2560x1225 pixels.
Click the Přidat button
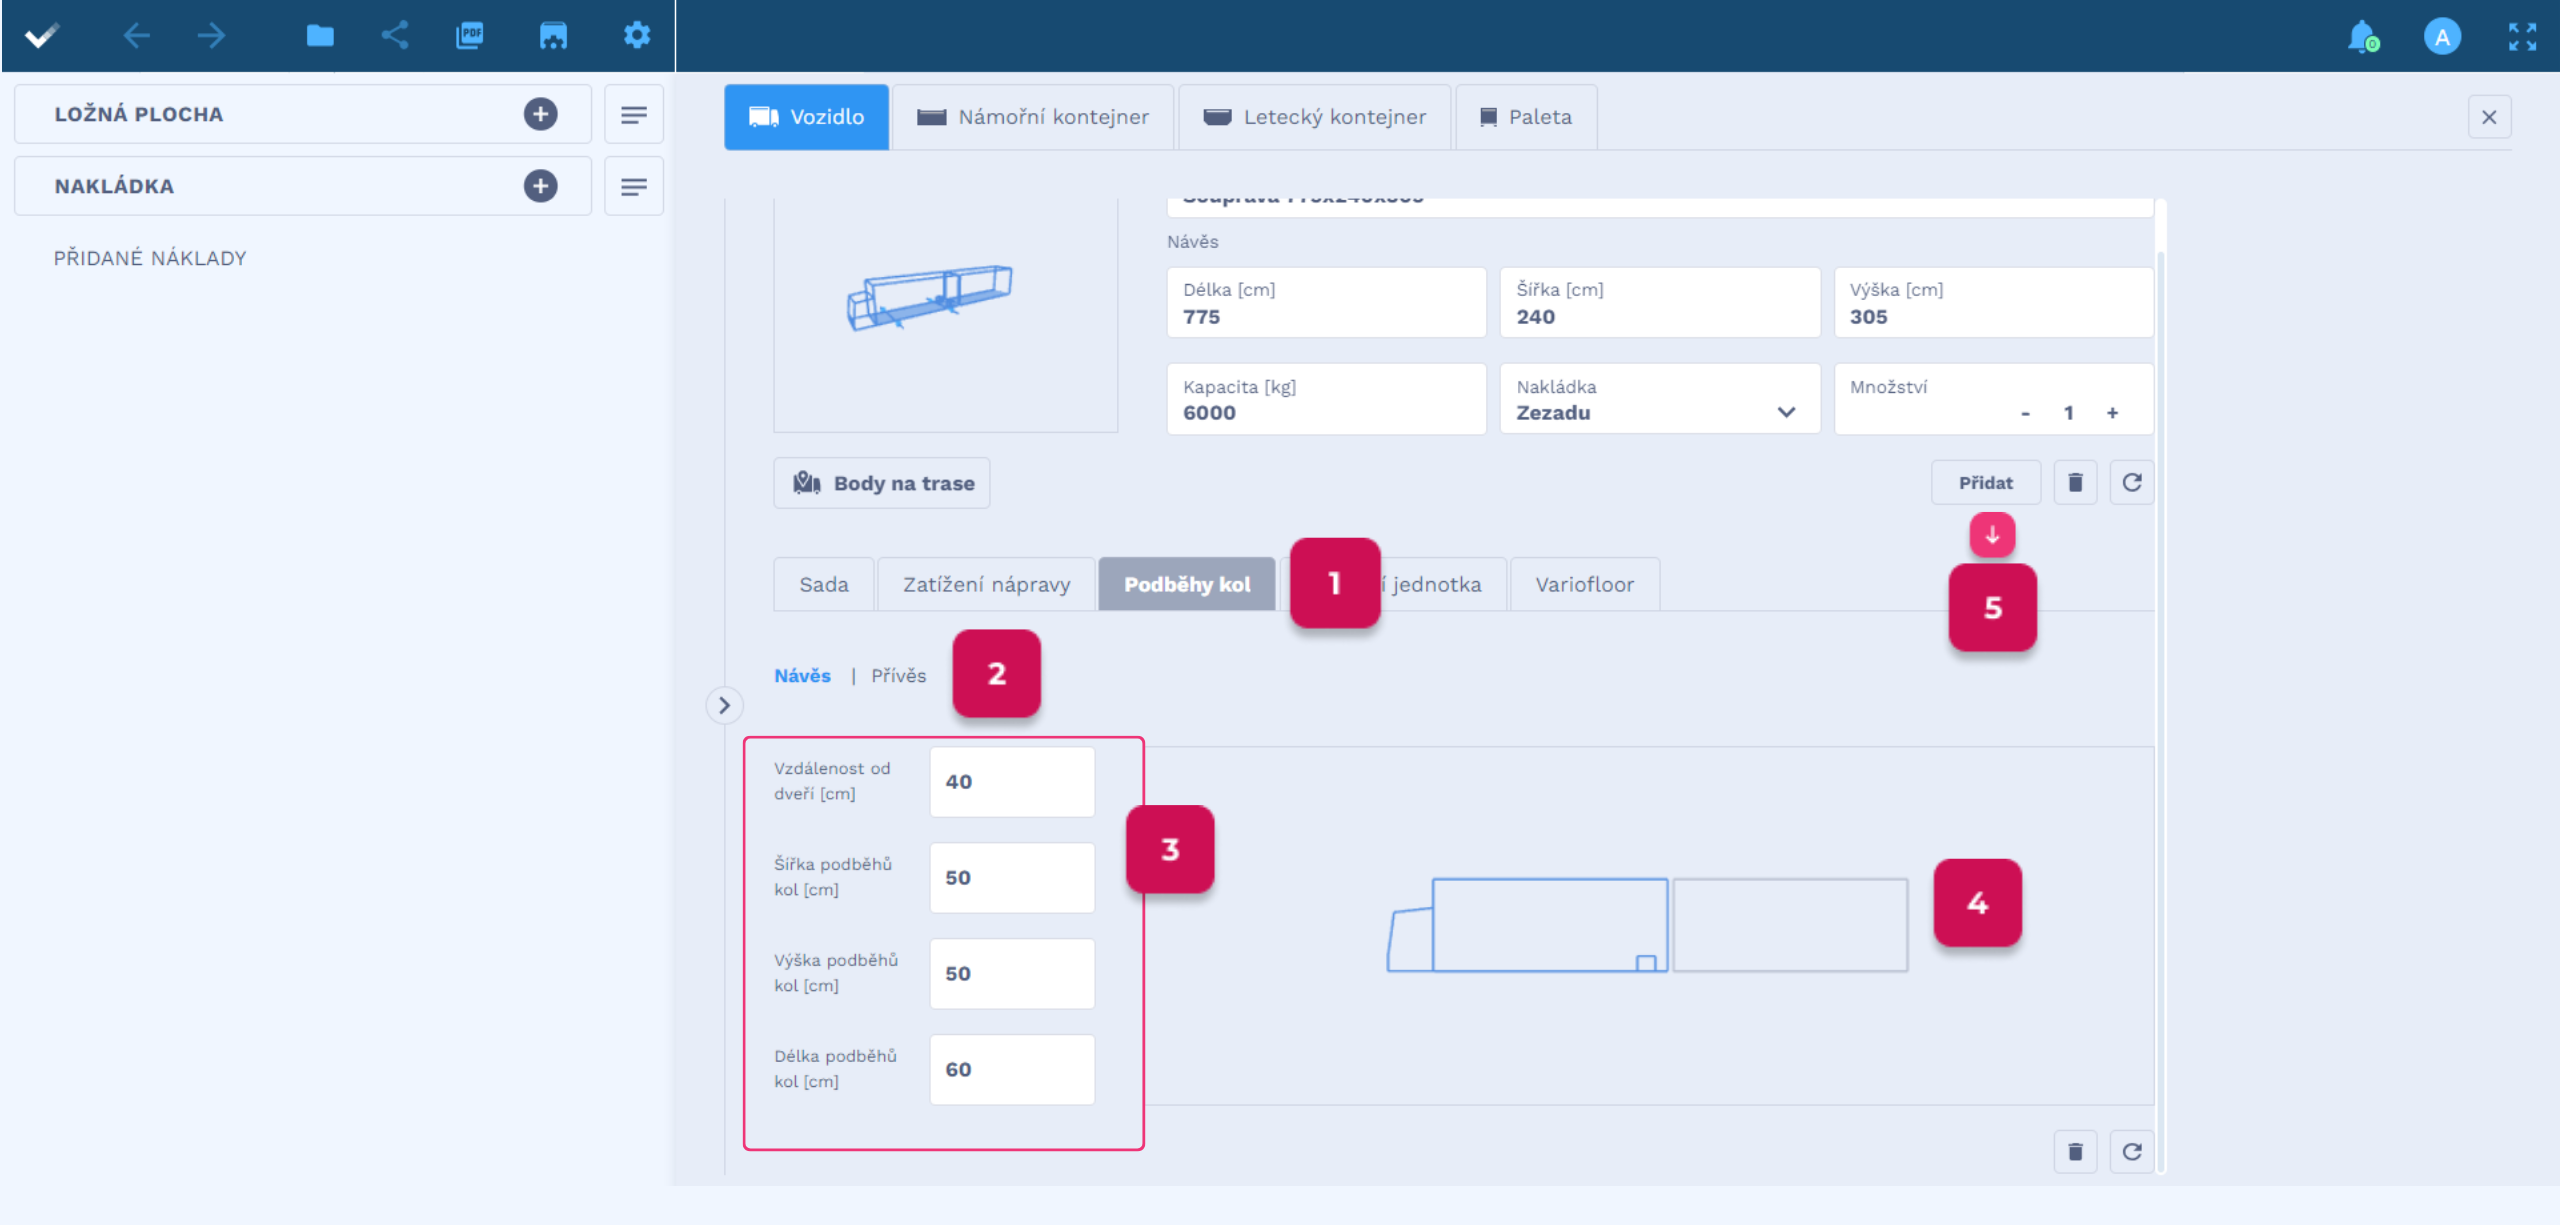click(1985, 483)
